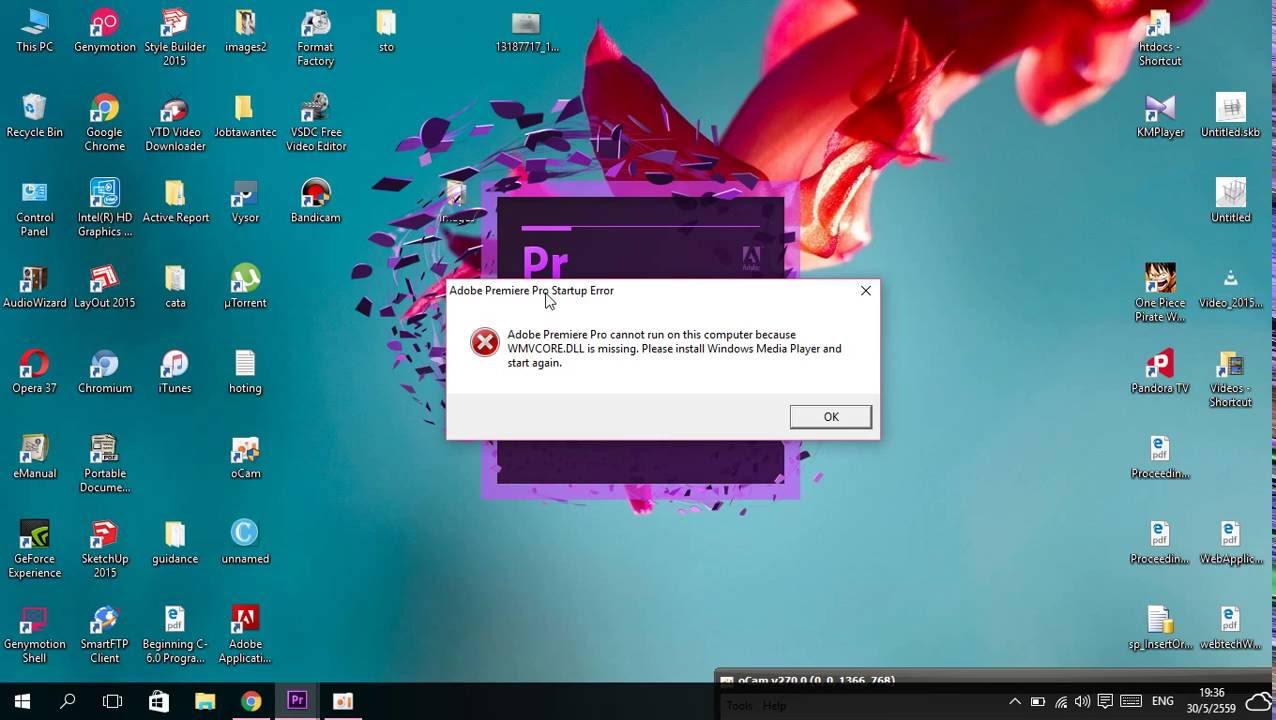Open the This PC desktop icon
This screenshot has width=1276, height=720.
point(35,31)
